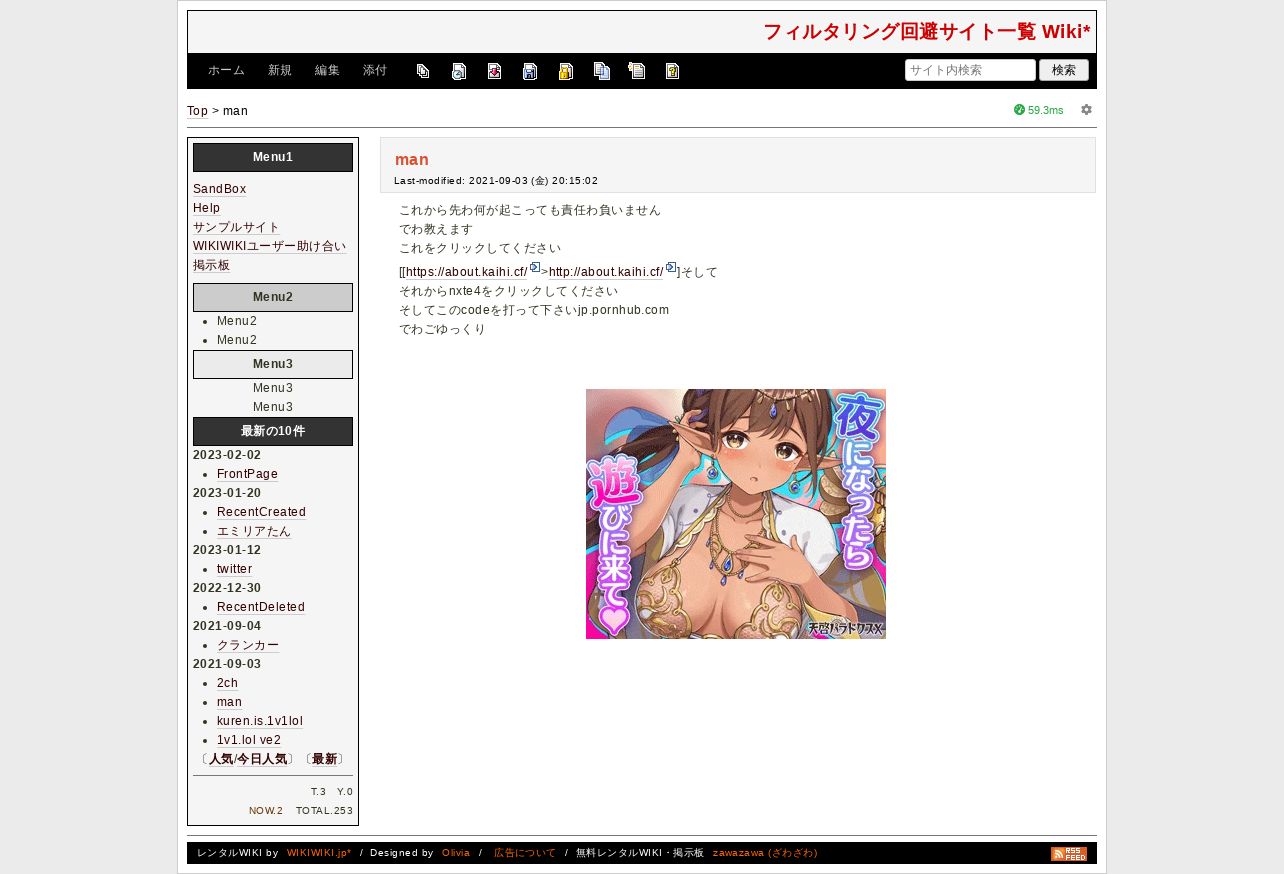The image size is (1284, 874).
Task: Click the 検索 search button
Action: (x=1064, y=70)
